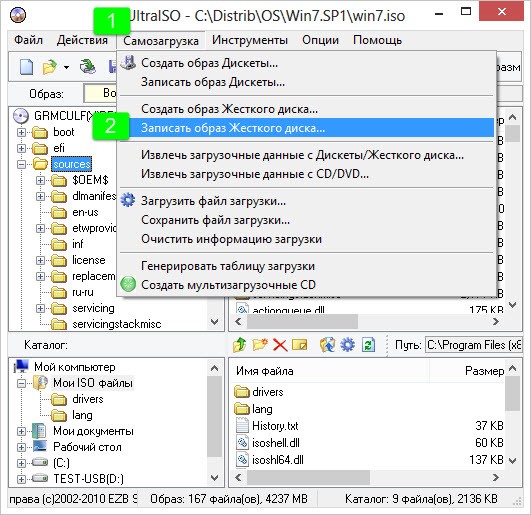Expand the TEST-USB(D:) drive node

(x=21, y=479)
